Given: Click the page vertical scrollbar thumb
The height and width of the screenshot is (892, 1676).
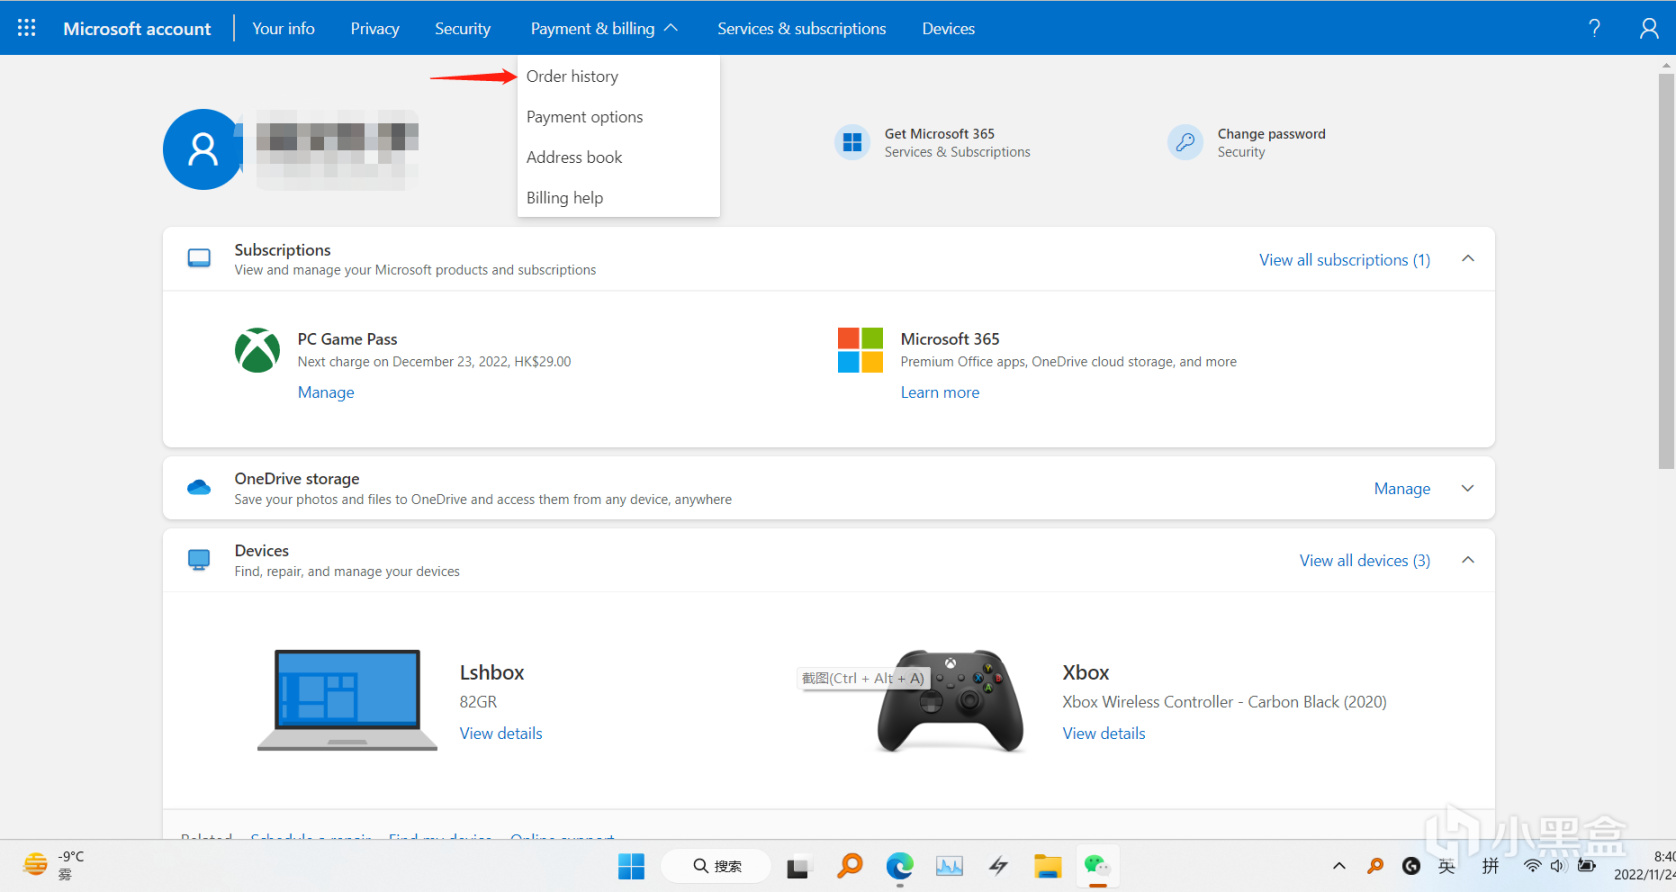Looking at the screenshot, I should click(1666, 270).
